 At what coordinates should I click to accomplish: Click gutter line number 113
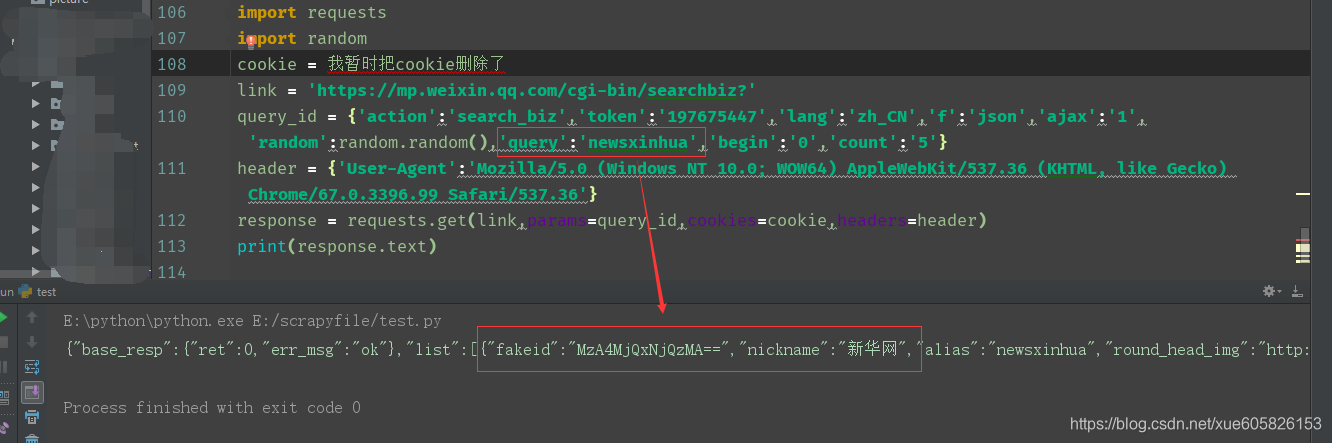point(172,246)
